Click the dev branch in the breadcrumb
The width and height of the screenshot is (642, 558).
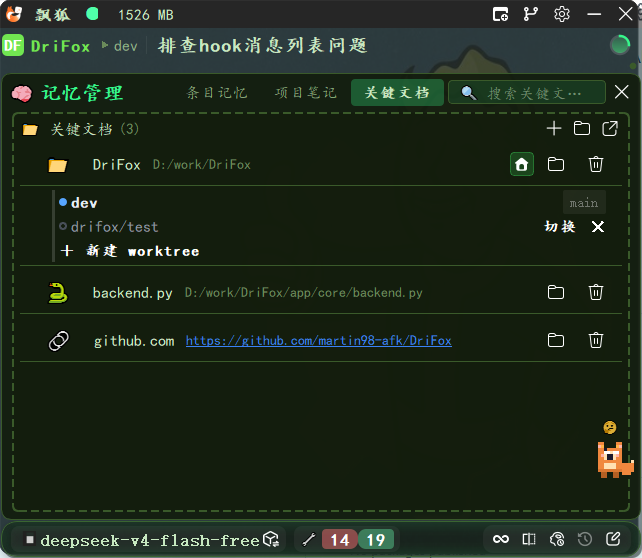click(125, 46)
